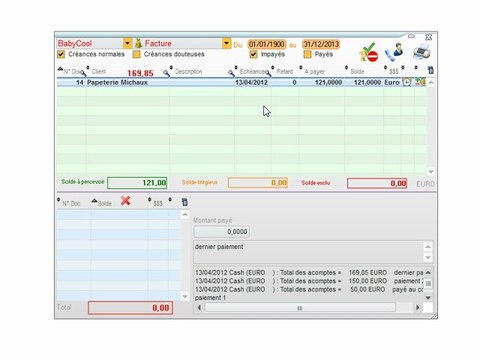This screenshot has height=360, width=480.
Task: Sort lower grid by N° Doc header
Action: [71, 203]
